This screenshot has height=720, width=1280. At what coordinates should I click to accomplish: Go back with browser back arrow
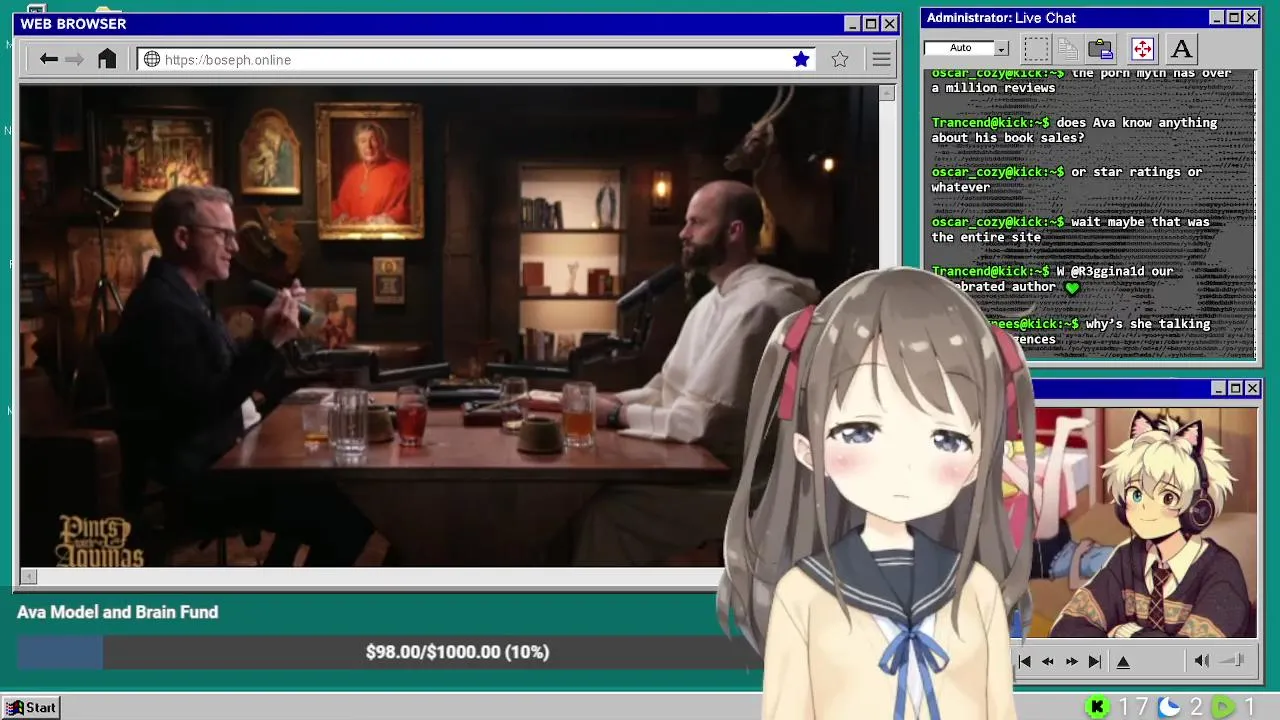48,59
